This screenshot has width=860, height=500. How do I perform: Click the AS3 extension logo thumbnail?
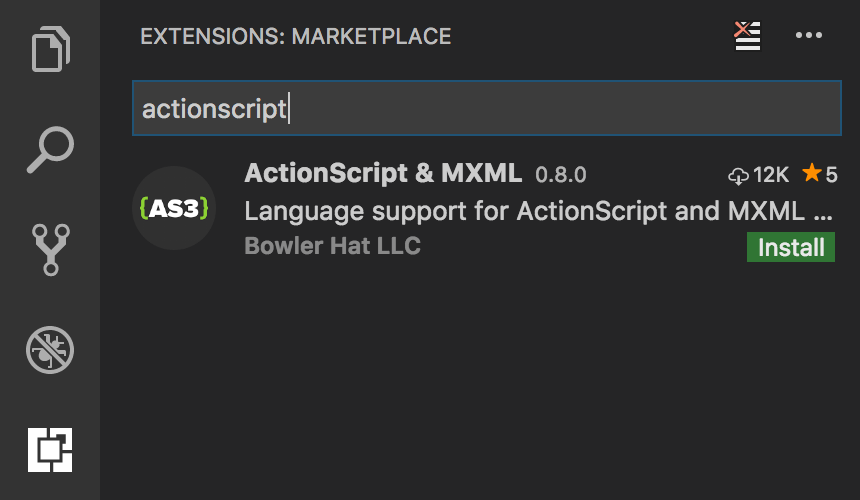pyautogui.click(x=174, y=208)
